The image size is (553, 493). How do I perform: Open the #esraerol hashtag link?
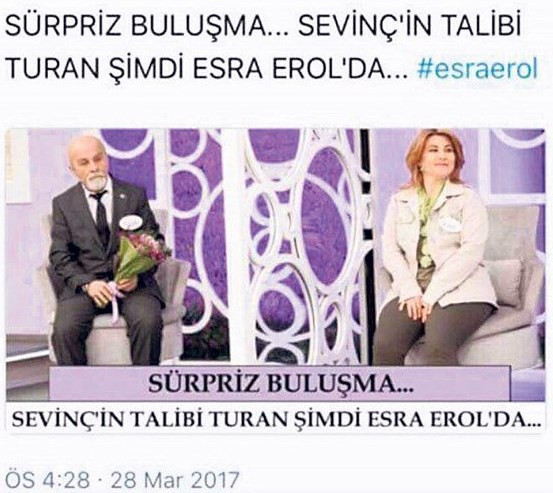478,69
